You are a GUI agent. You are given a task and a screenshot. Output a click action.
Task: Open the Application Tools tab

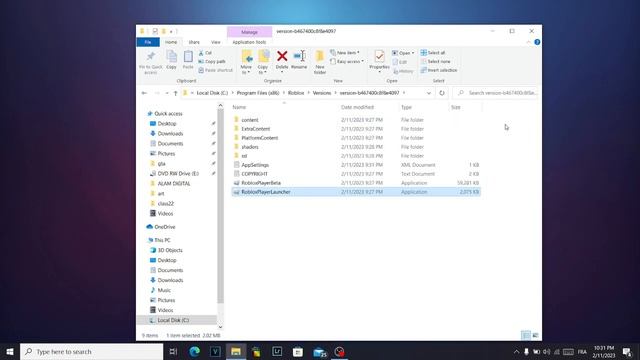coord(249,42)
